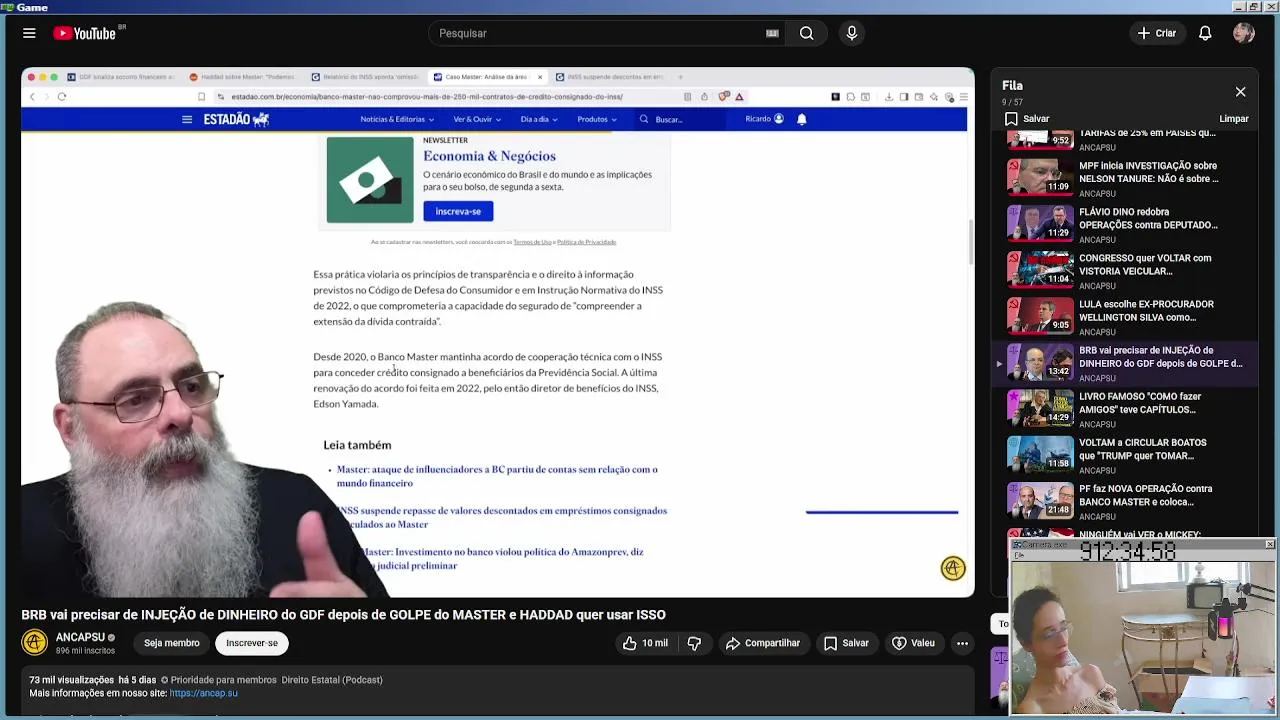Viewport: 1280px width, 720px height.
Task: Click the Seja membro button
Action: (171, 643)
